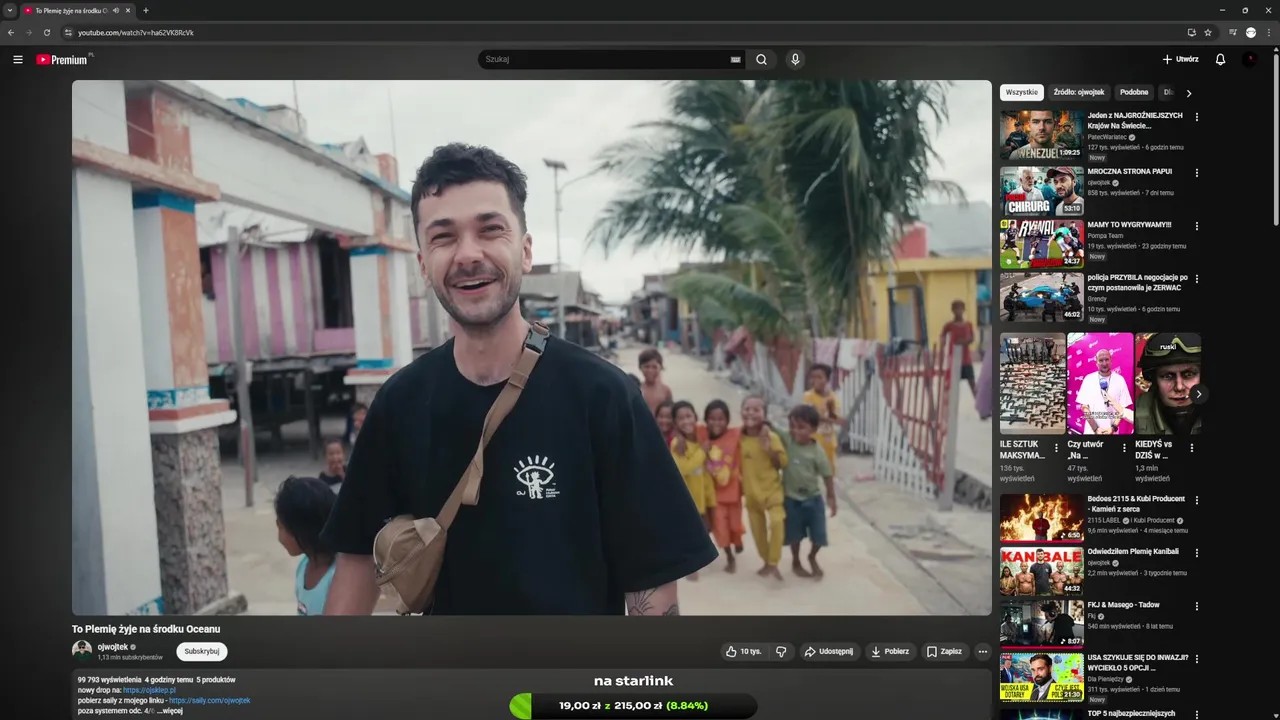Open options for the MAMY TO WYGRYWAMY!!! video
The width and height of the screenshot is (1280, 720).
click(1197, 226)
